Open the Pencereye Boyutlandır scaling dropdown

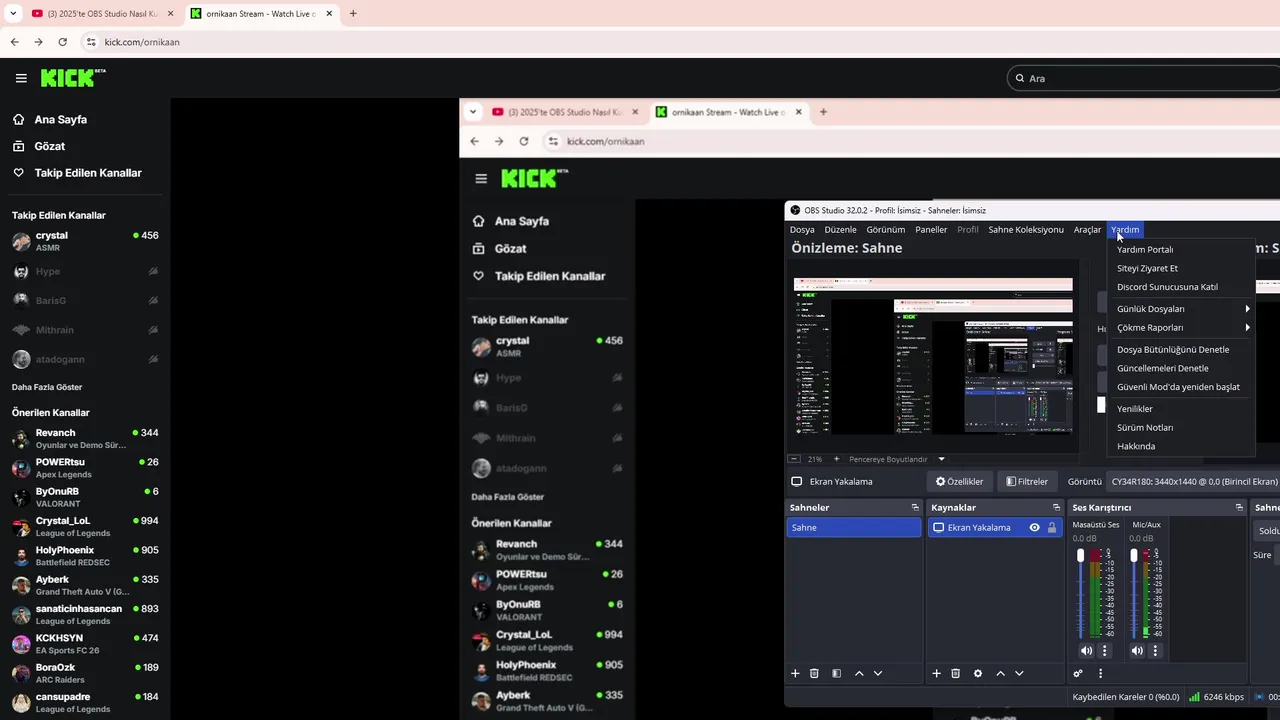pyautogui.click(x=897, y=459)
